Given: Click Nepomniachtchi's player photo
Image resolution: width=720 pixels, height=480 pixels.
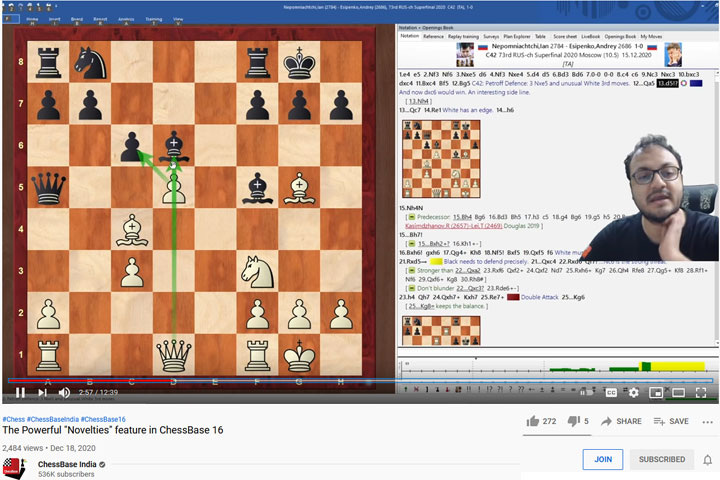Looking at the screenshot, I should coord(465,55).
